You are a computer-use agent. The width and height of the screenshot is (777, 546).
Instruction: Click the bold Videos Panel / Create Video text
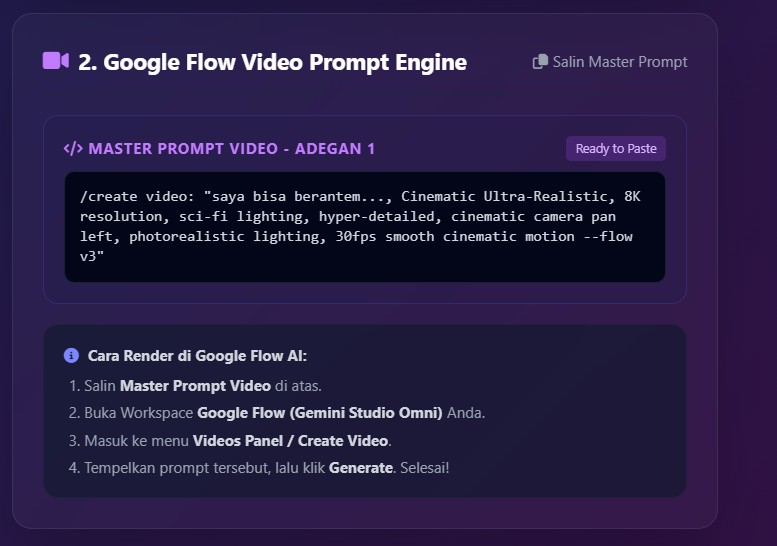click(290, 440)
